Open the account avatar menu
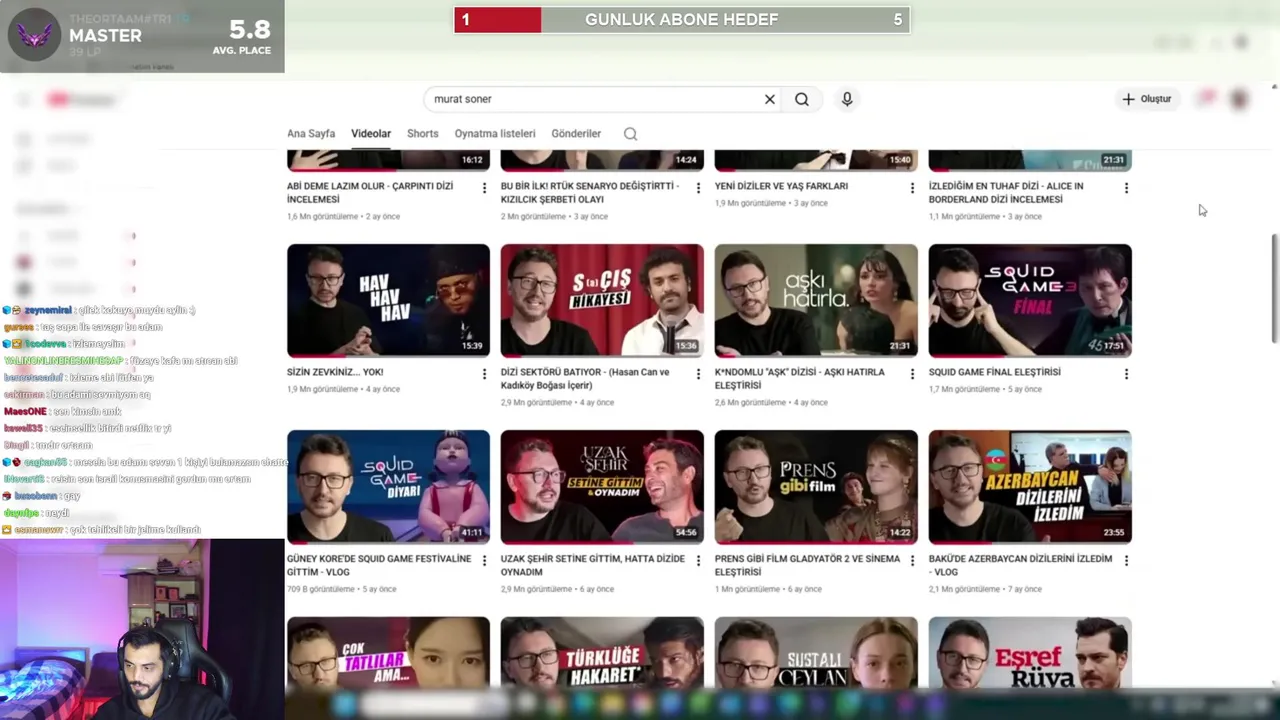The height and width of the screenshot is (720, 1280). pyautogui.click(x=1240, y=99)
